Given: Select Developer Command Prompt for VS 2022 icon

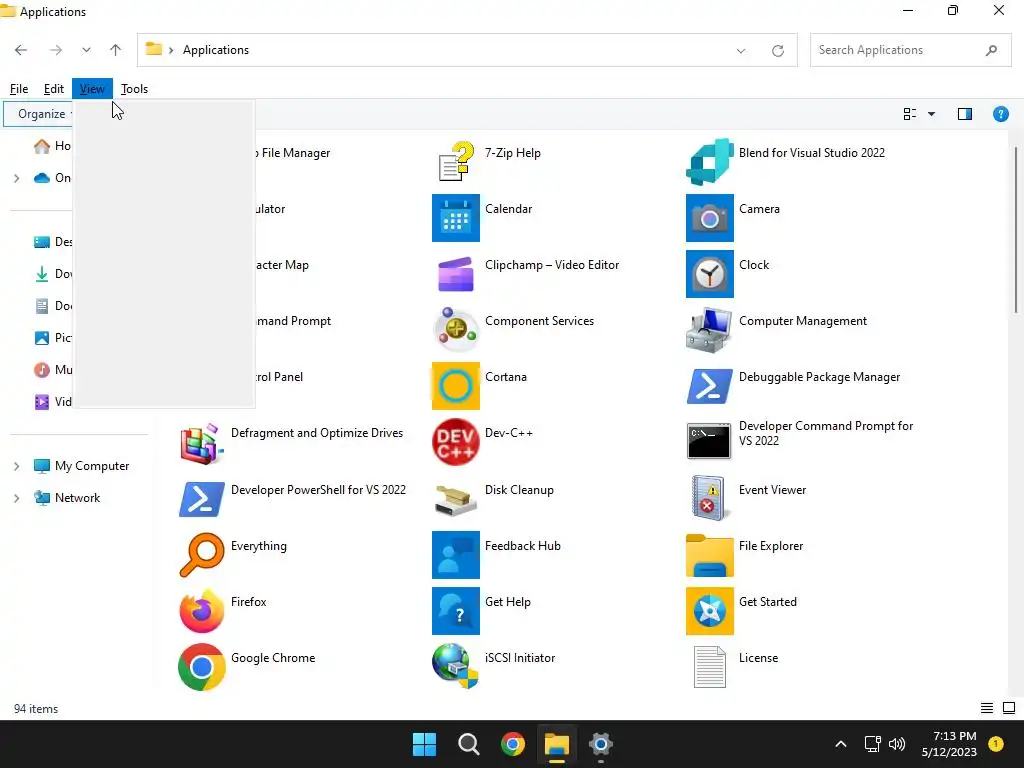Looking at the screenshot, I should (709, 442).
